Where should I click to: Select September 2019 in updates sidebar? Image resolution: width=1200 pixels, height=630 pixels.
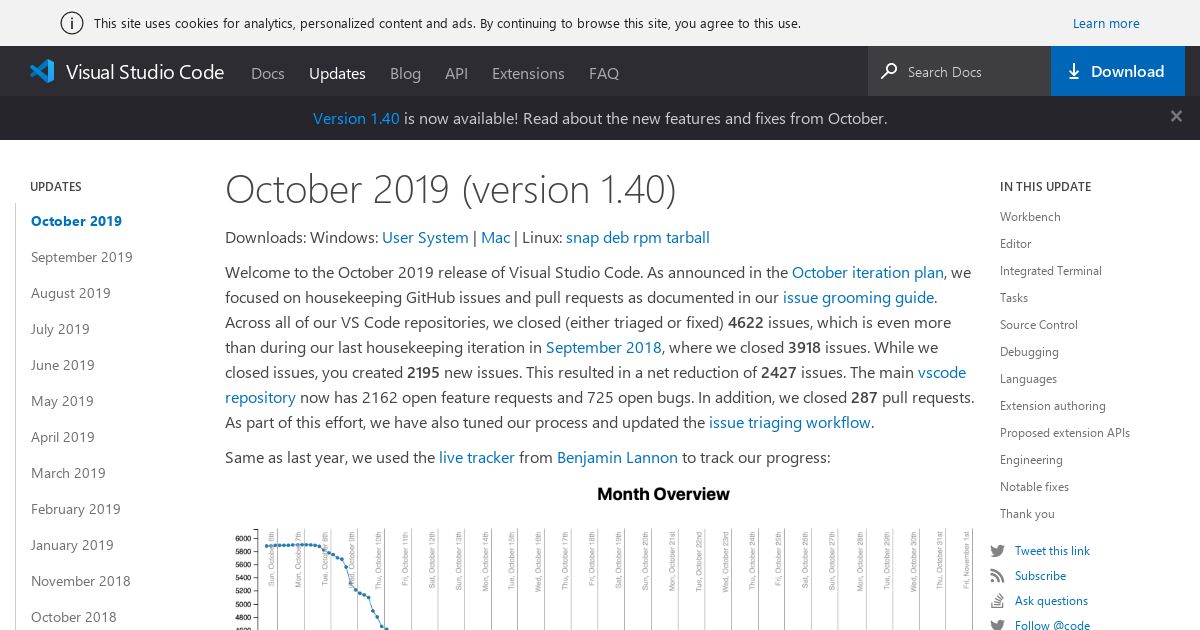tap(82, 257)
